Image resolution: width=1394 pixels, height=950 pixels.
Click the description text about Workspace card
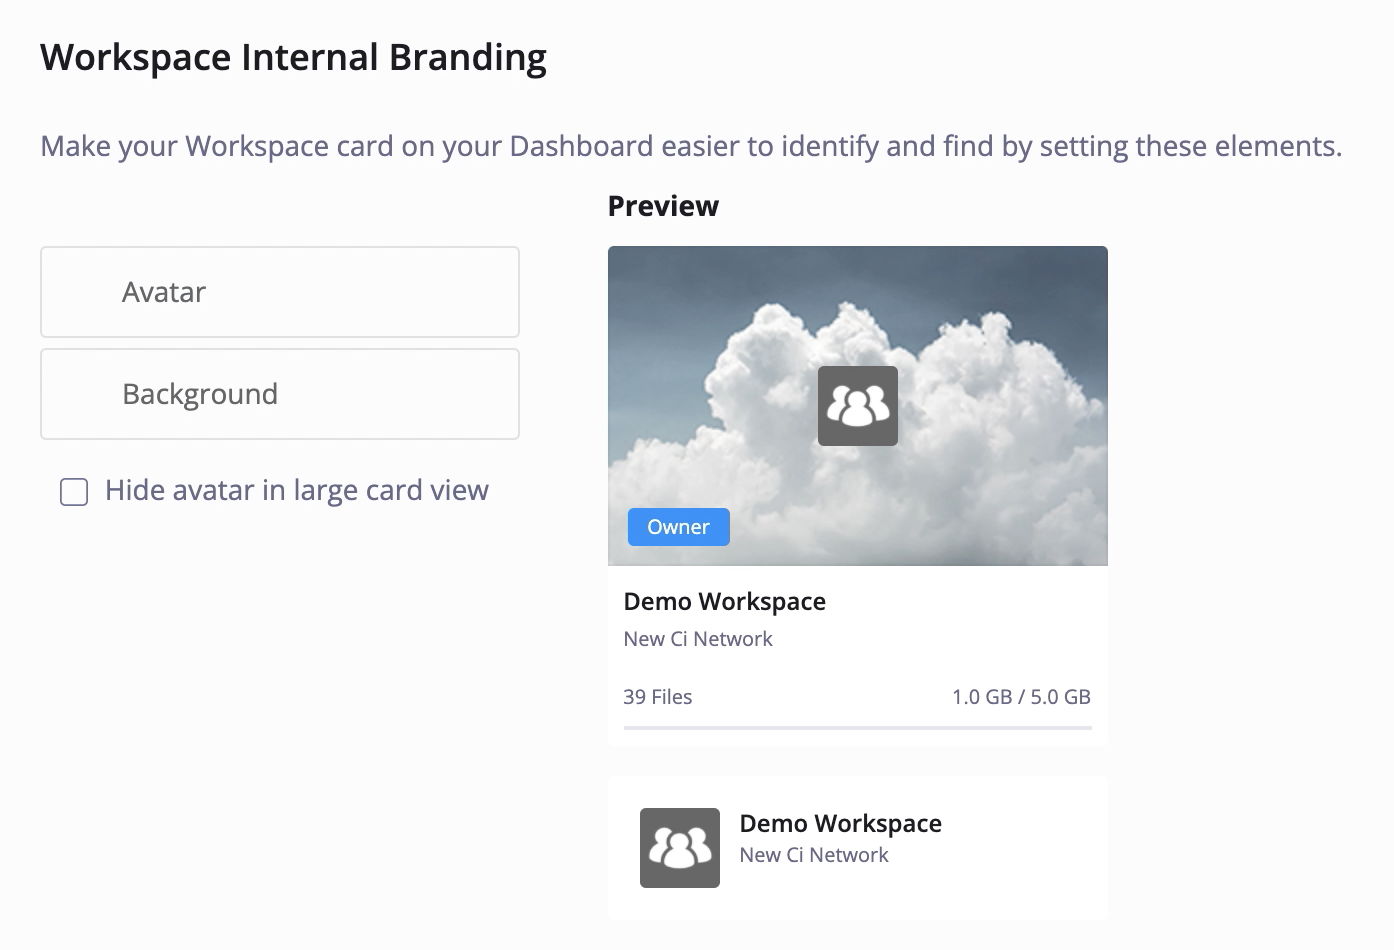[691, 146]
